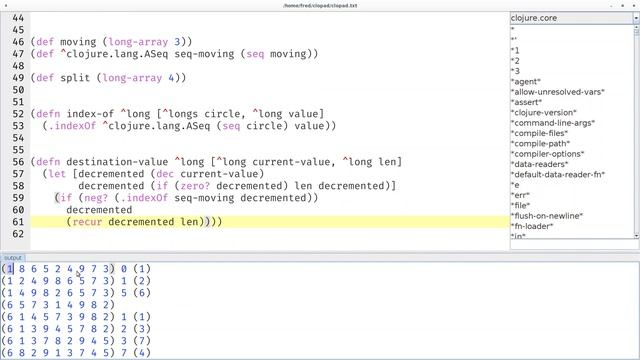Screen dimensions: 640x360
Task: Select *fn-loader* entry
Action: 532,226
